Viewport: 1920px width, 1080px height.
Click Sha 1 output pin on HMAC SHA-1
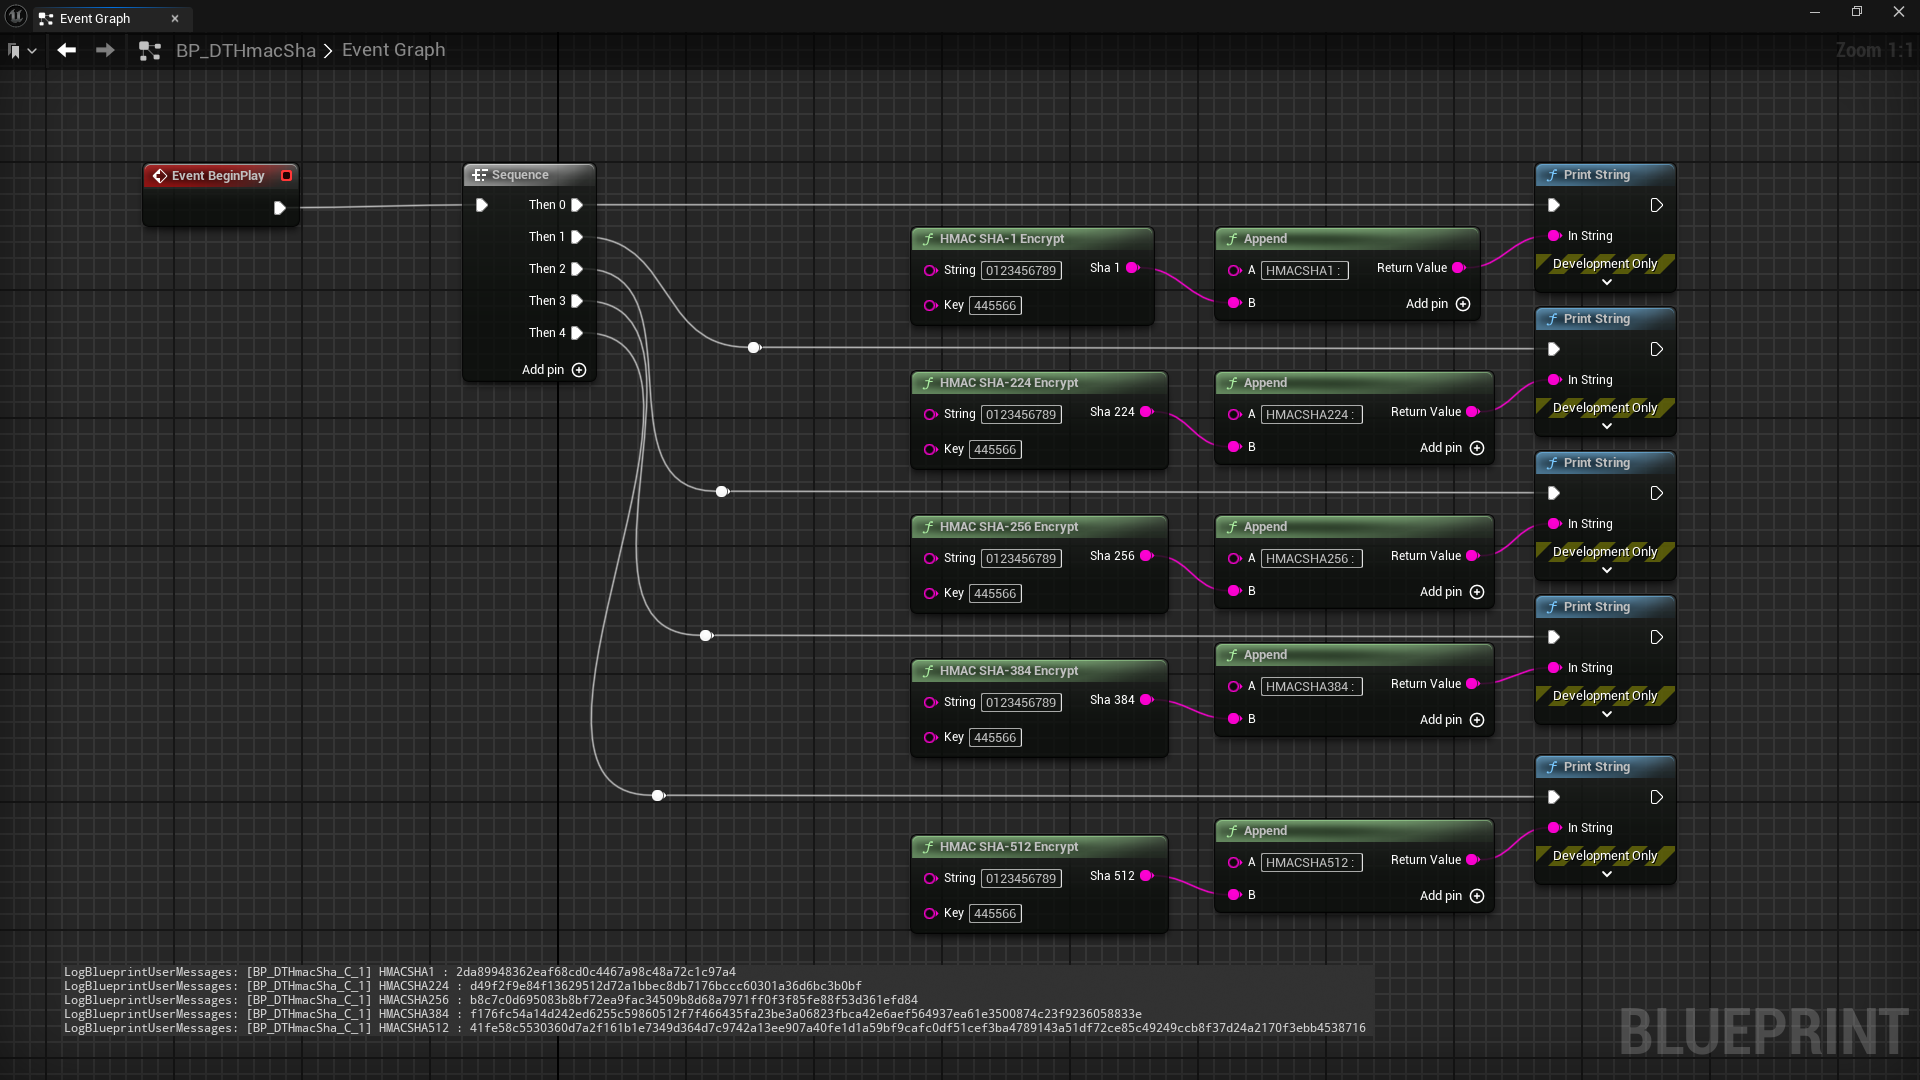(x=1133, y=268)
